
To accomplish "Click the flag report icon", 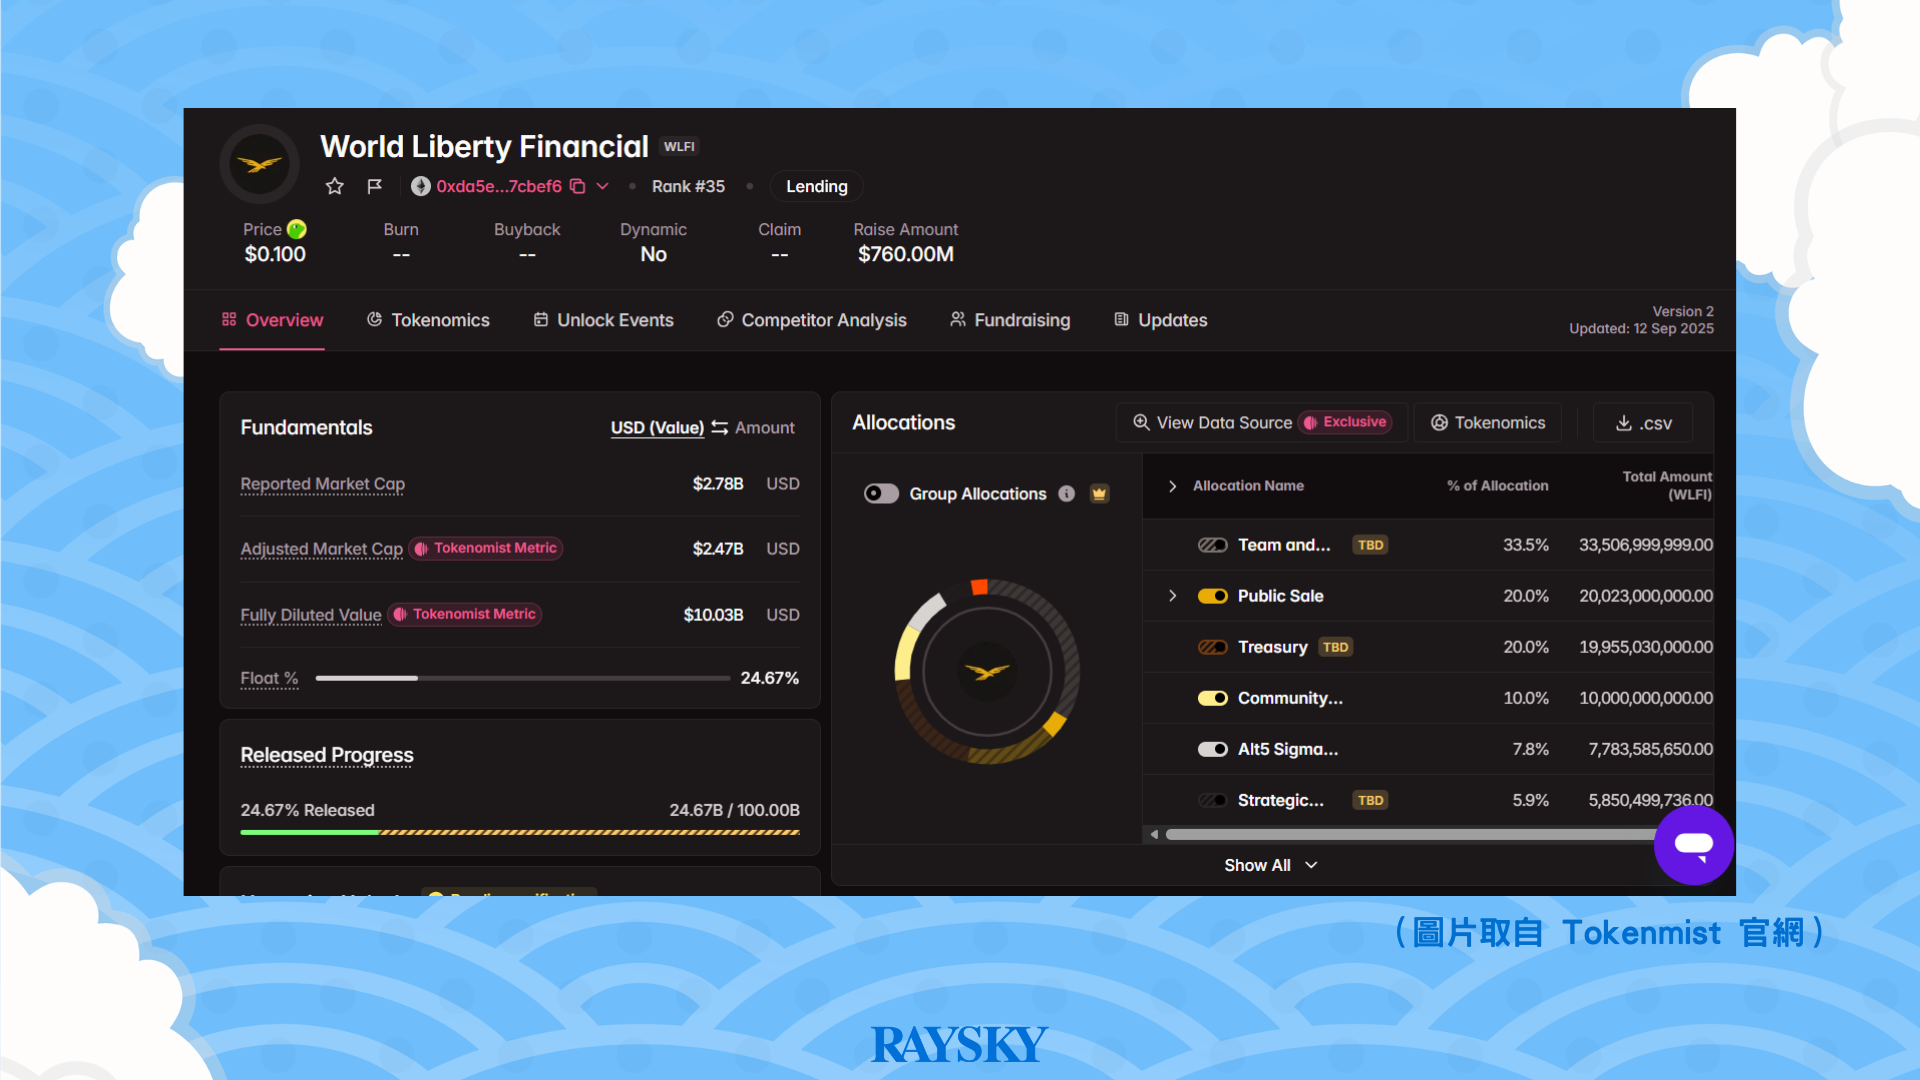I will [x=374, y=186].
